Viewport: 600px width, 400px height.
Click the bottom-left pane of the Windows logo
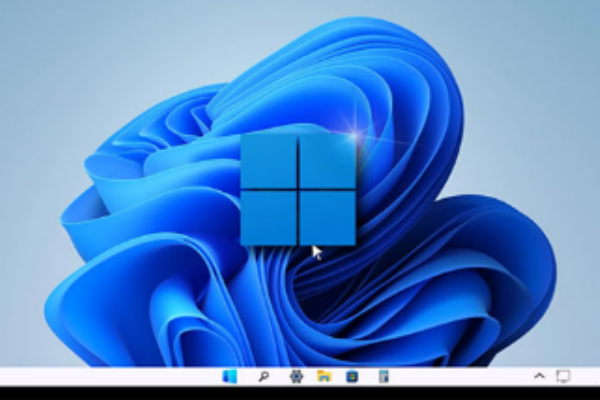click(x=268, y=217)
